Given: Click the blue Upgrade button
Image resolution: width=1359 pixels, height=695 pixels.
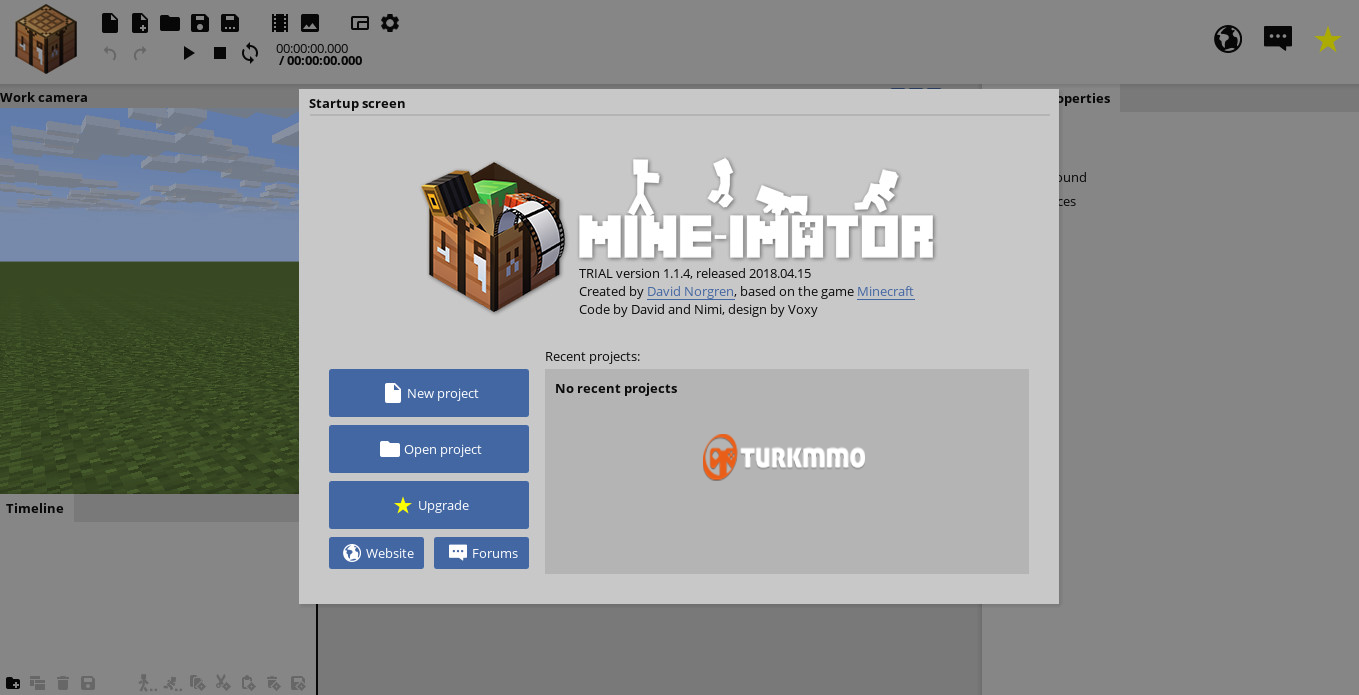Looking at the screenshot, I should pos(429,505).
